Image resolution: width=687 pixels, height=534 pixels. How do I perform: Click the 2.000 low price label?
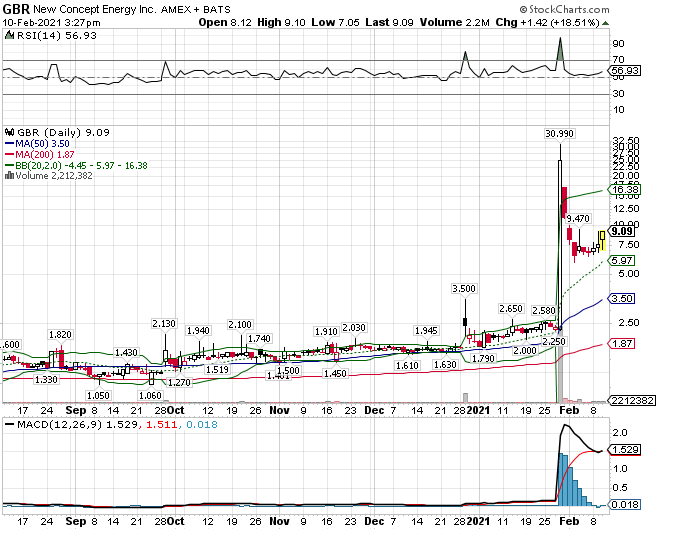coord(525,350)
